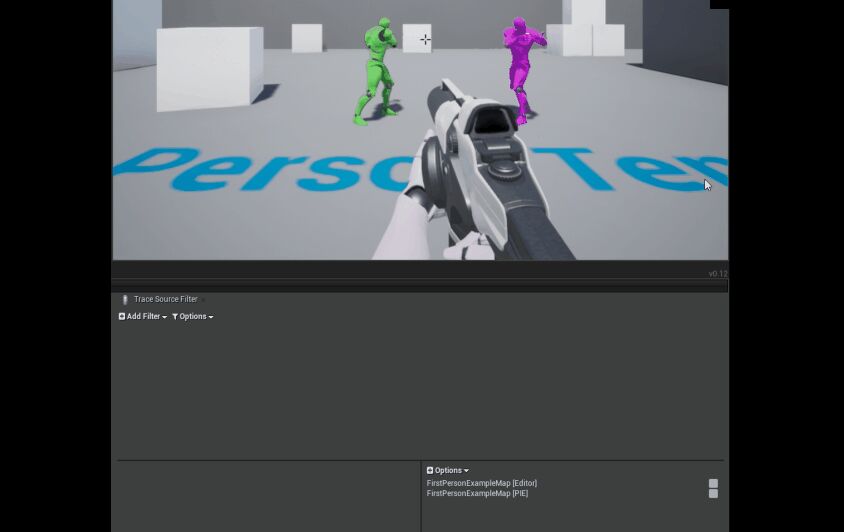Image resolution: width=844 pixels, height=532 pixels.
Task: Click the funnel icon beside the filter Options
Action: [x=175, y=317]
